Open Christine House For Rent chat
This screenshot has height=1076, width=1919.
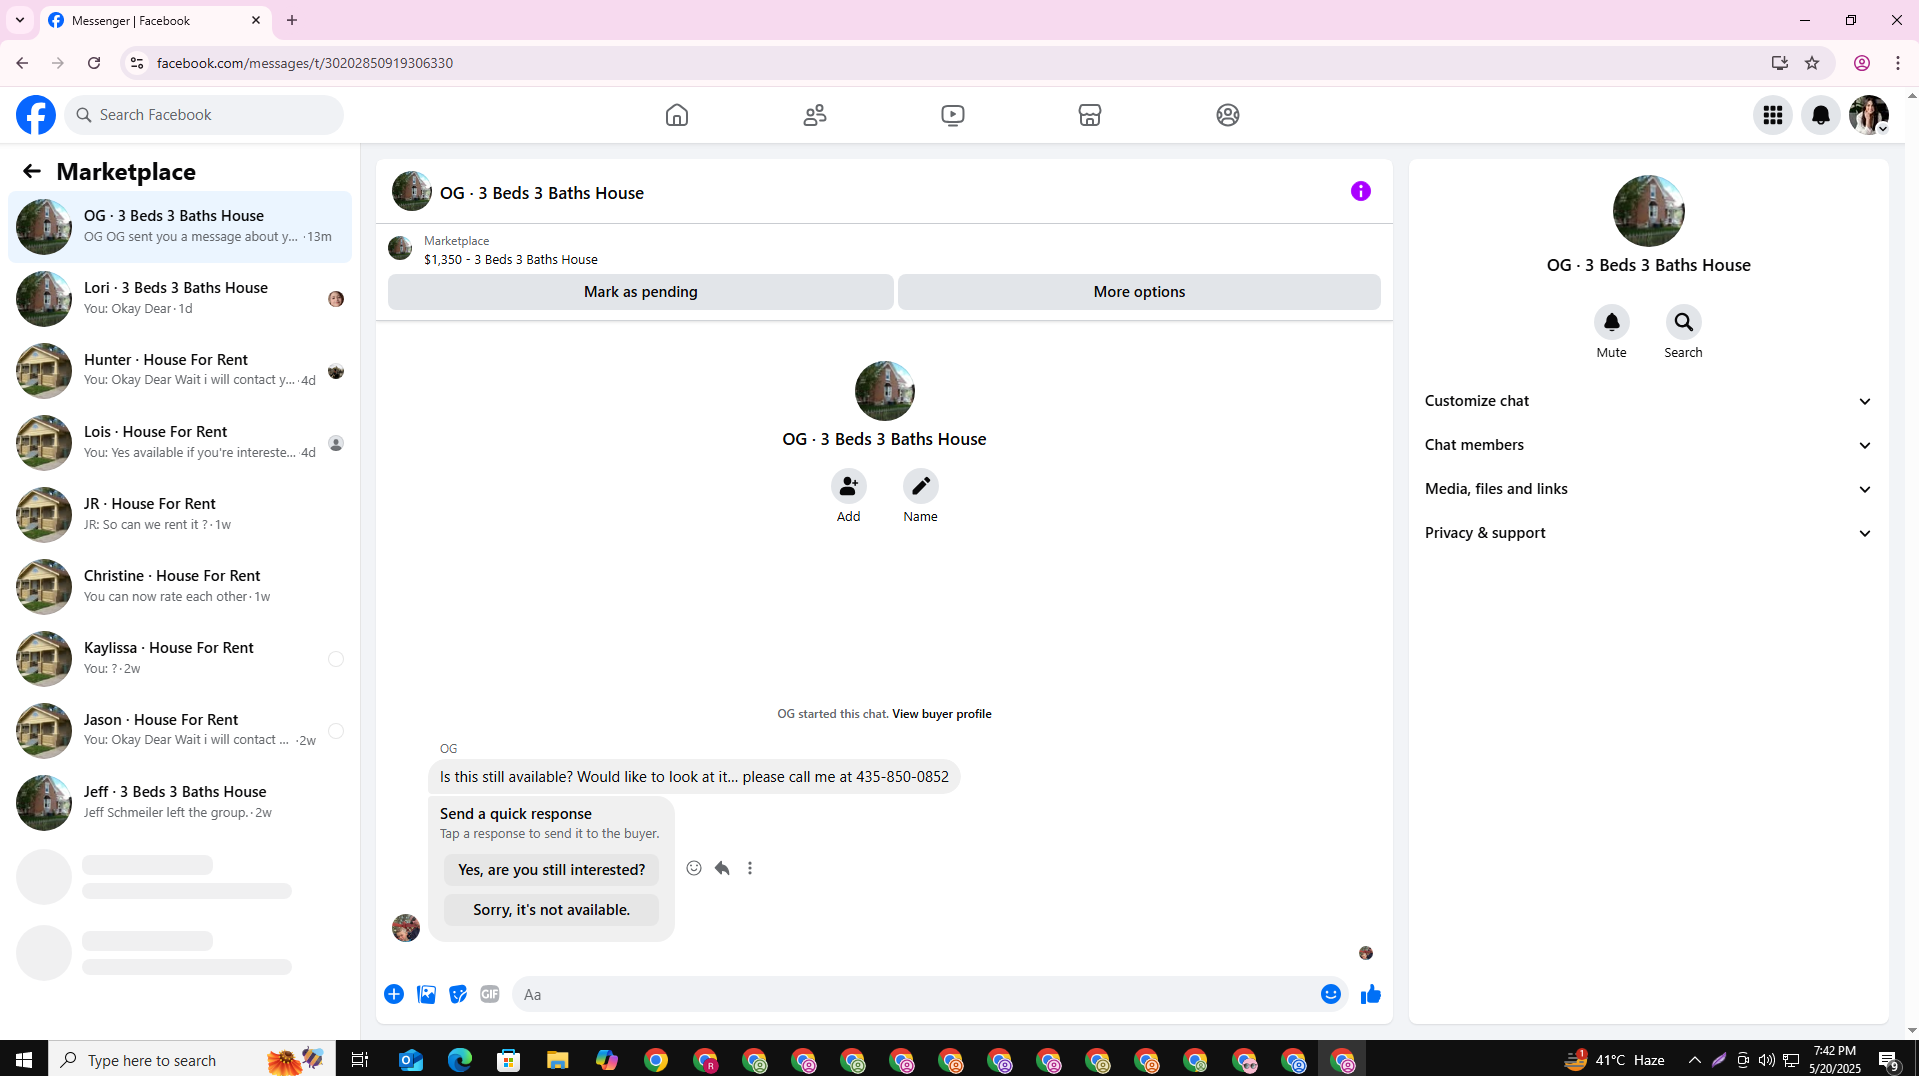click(180, 587)
